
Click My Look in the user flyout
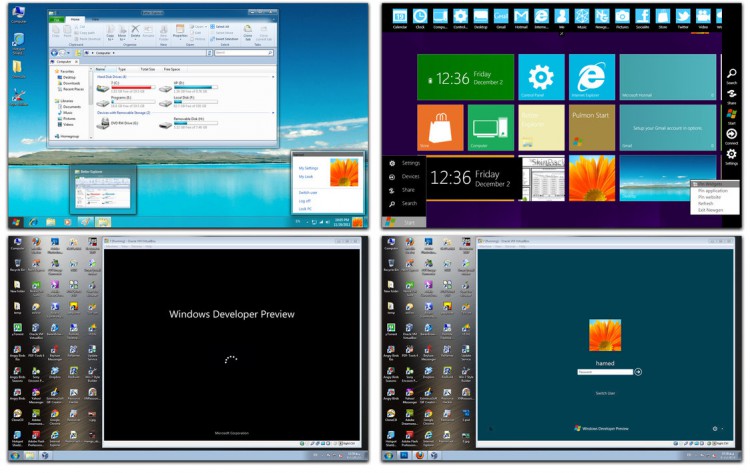click(306, 176)
